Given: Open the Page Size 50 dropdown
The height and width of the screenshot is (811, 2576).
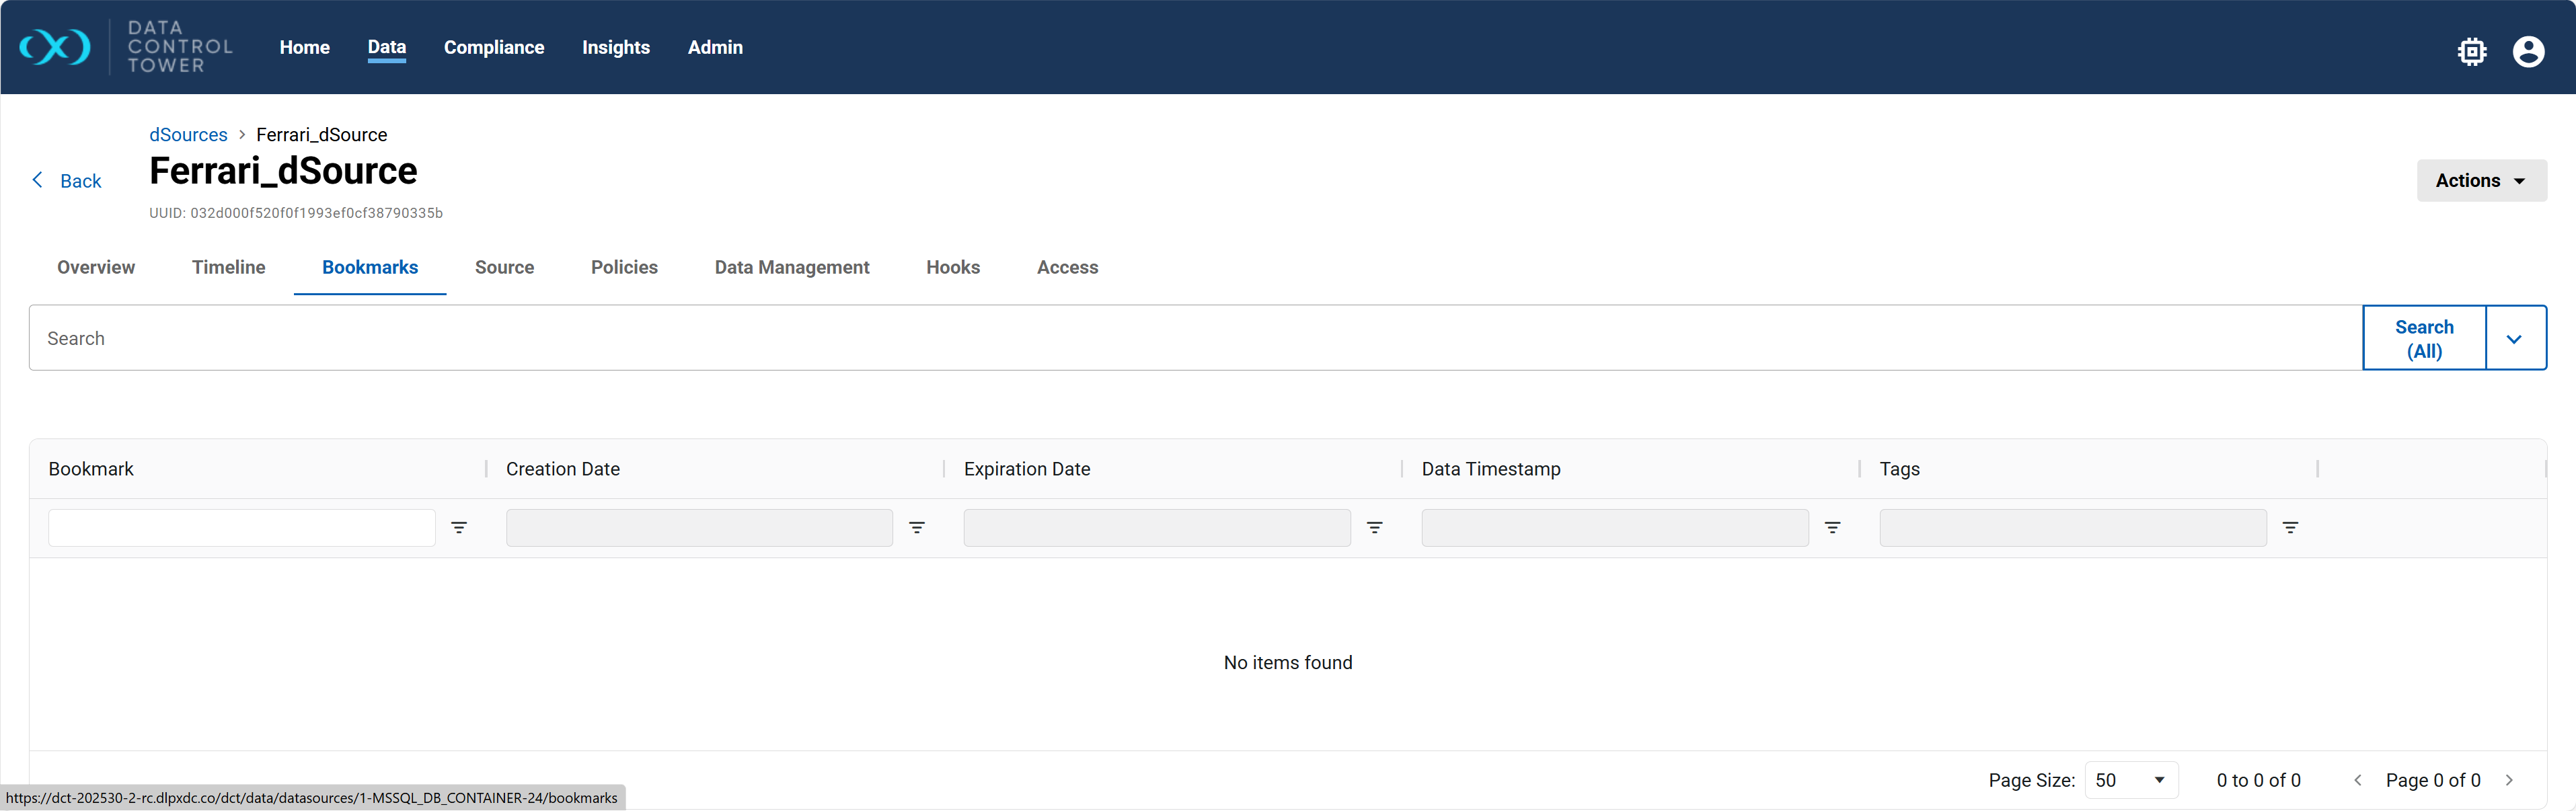Looking at the screenshot, I should 2130,780.
